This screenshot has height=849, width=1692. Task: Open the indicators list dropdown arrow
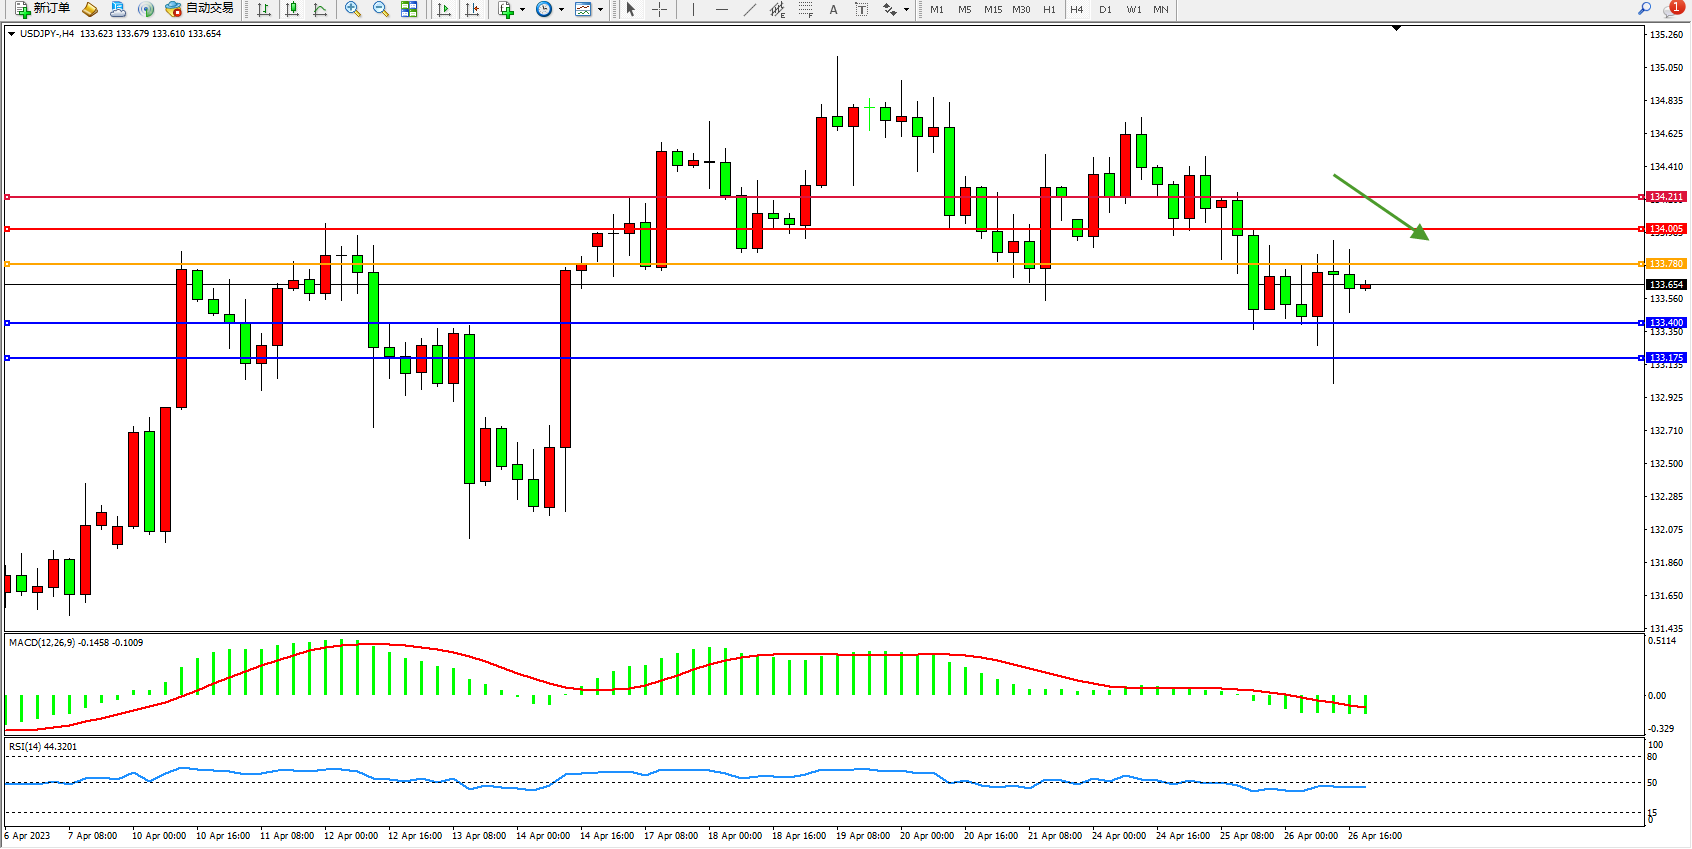coord(522,10)
